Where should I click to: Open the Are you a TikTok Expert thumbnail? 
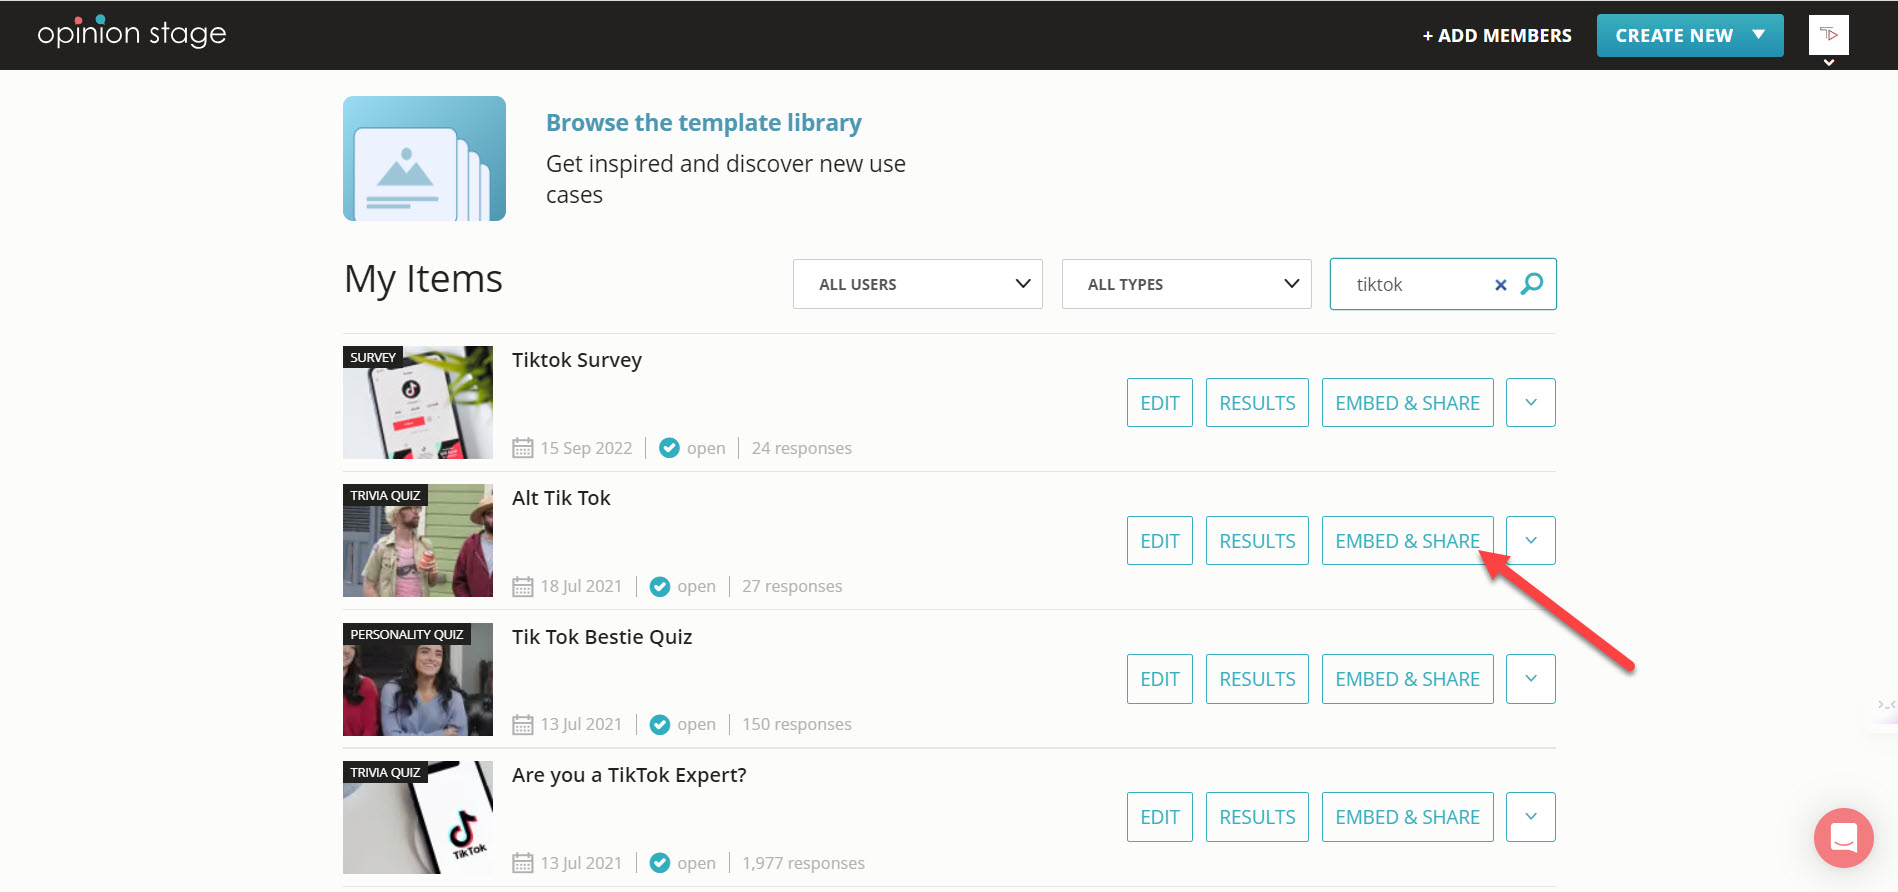[418, 817]
